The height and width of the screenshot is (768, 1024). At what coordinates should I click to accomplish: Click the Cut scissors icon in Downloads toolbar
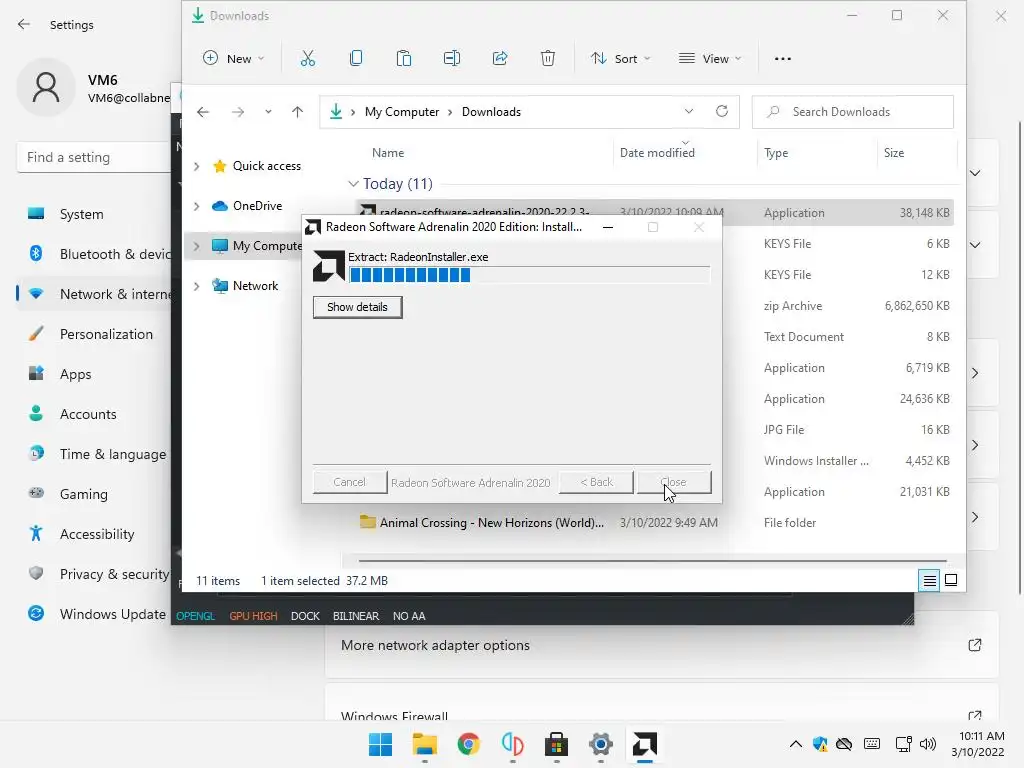(308, 59)
